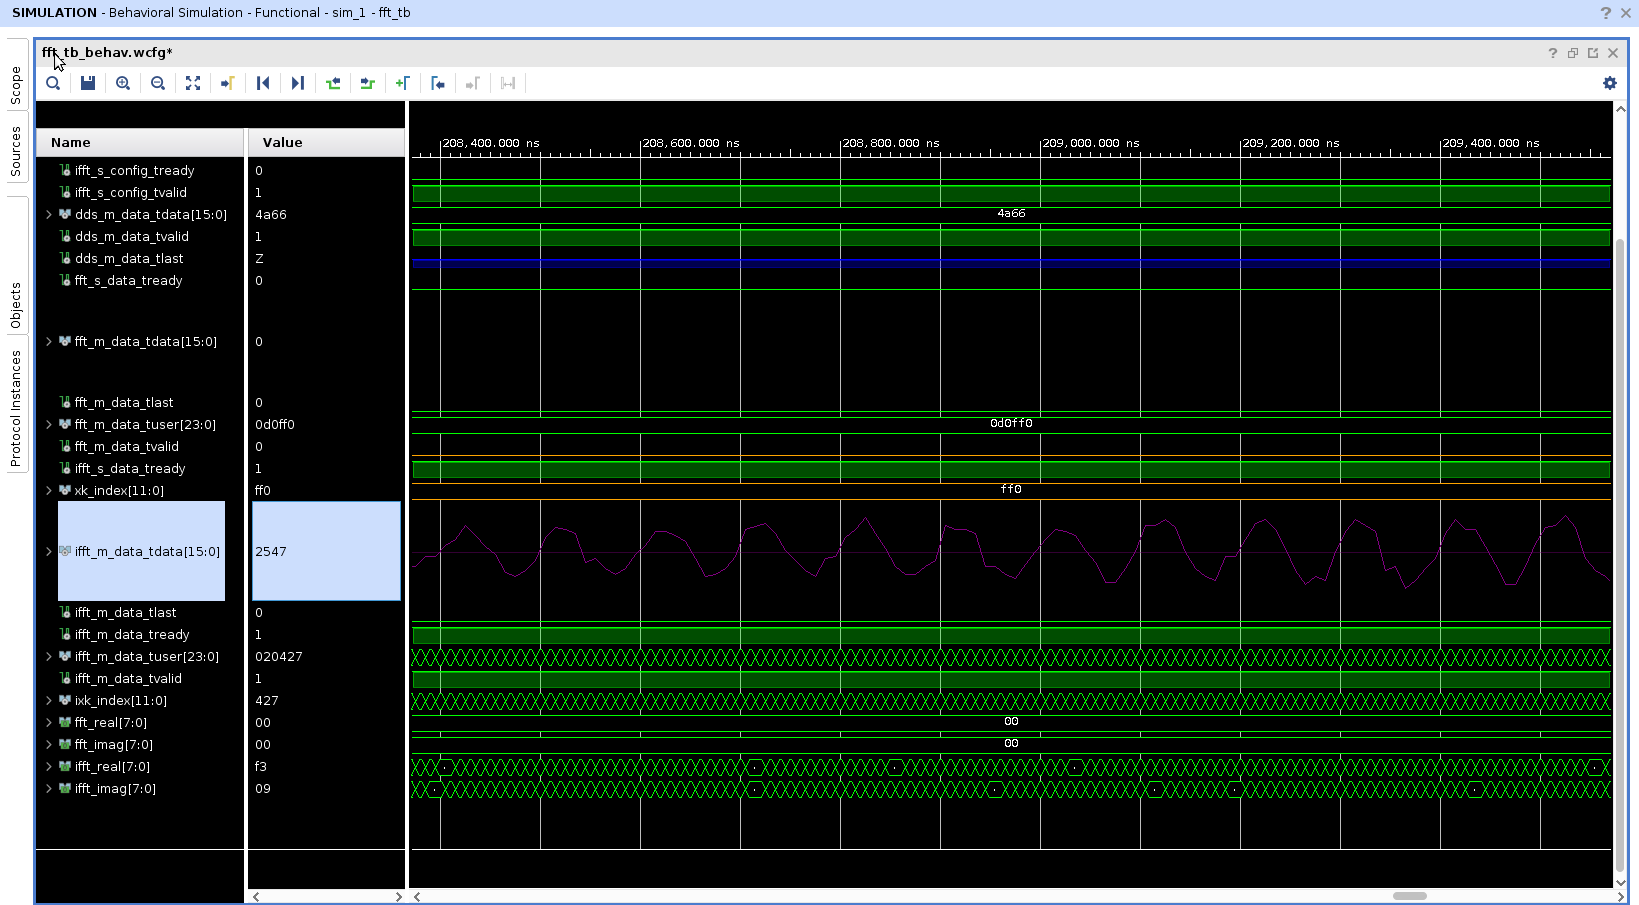Select the Find tool in the waveform toolbar
This screenshot has height=905, width=1639.
click(x=53, y=83)
